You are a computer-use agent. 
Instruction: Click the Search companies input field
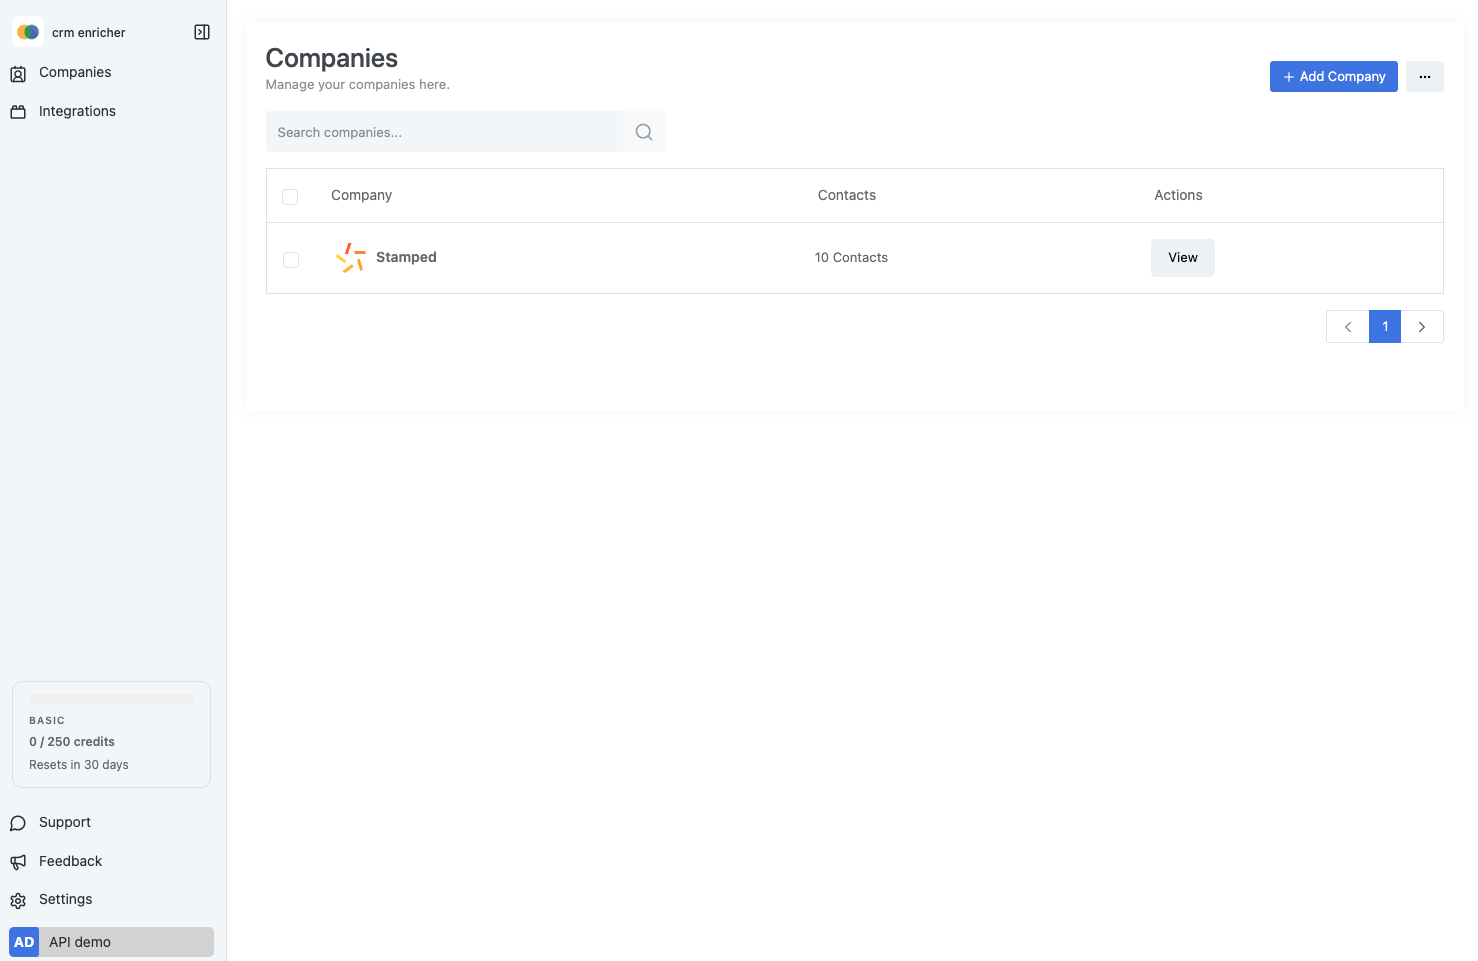coord(444,132)
